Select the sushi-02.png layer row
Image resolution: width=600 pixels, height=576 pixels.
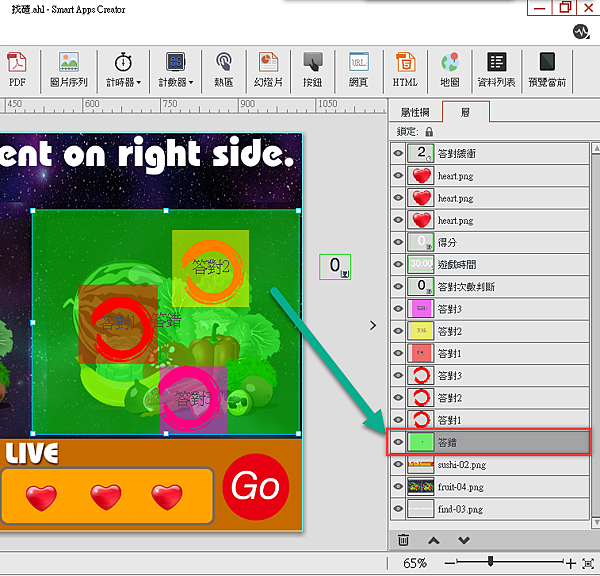coord(490,465)
